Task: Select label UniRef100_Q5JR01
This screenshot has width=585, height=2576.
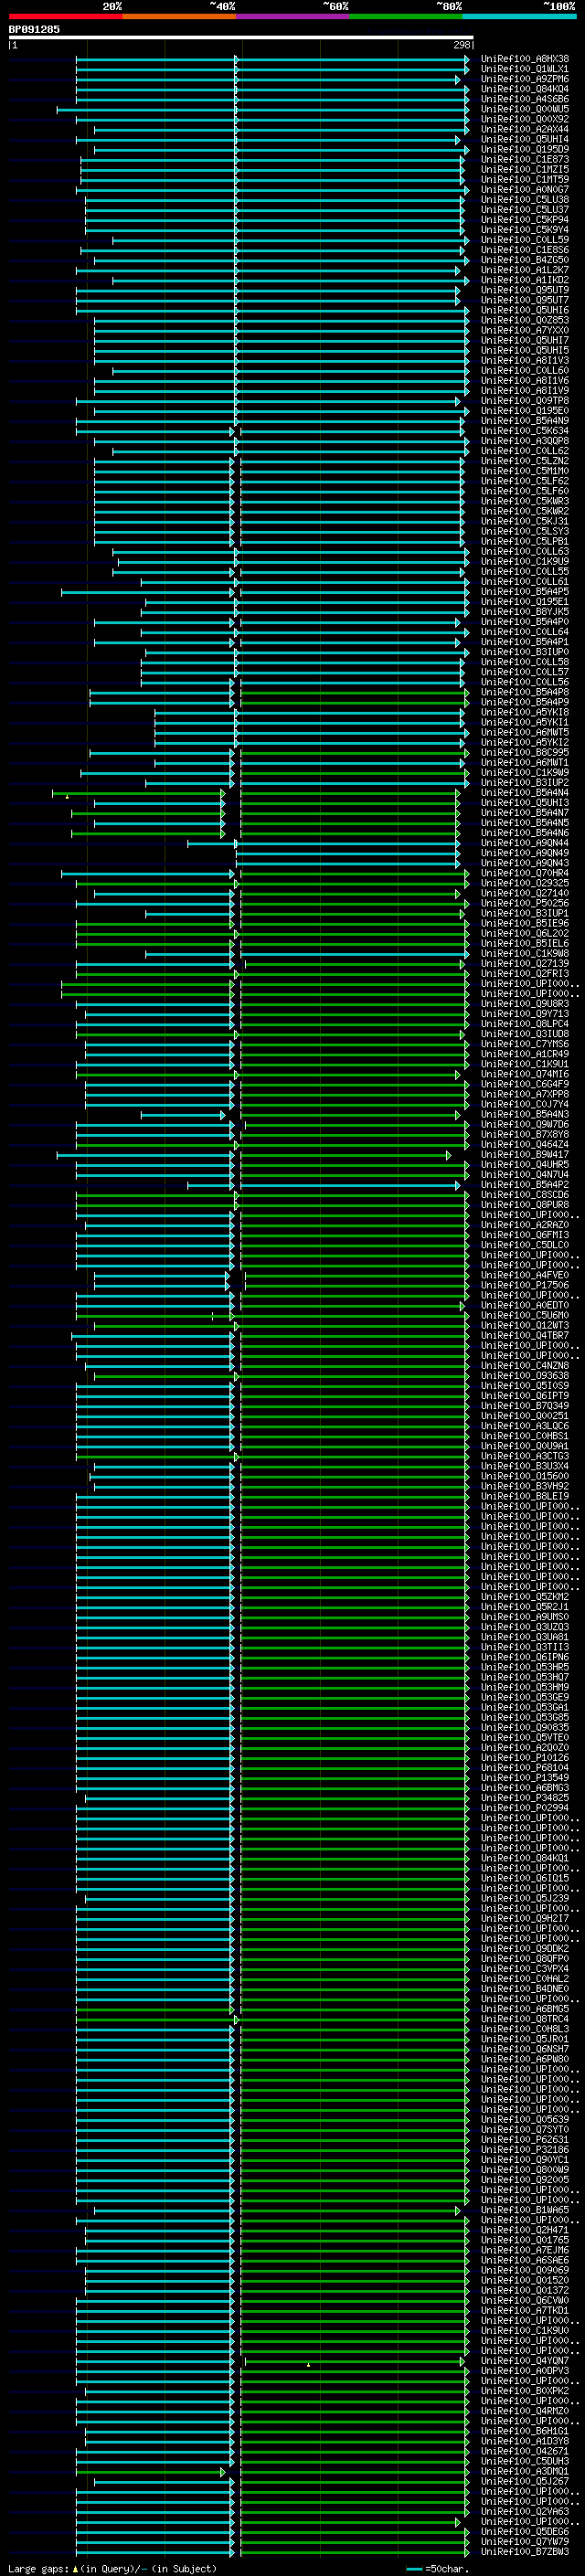Action: tap(525, 2038)
